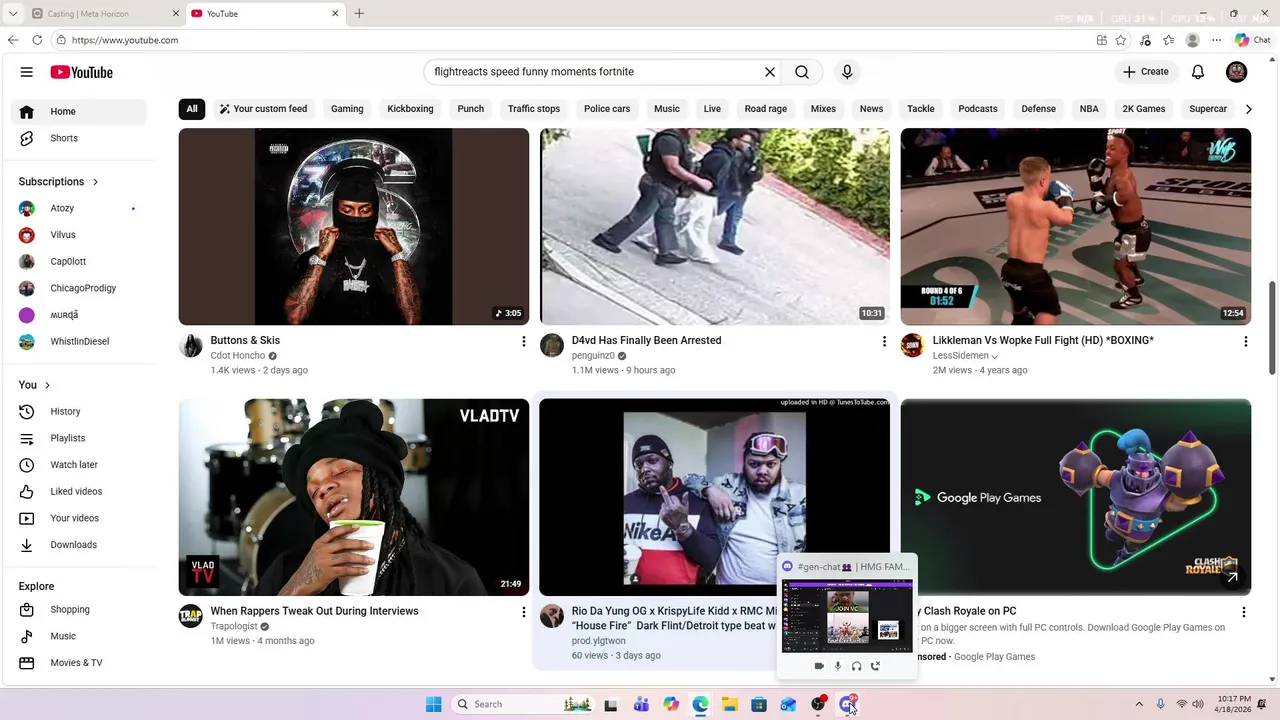
Task: Select the Police cars filter chip
Action: [607, 109]
